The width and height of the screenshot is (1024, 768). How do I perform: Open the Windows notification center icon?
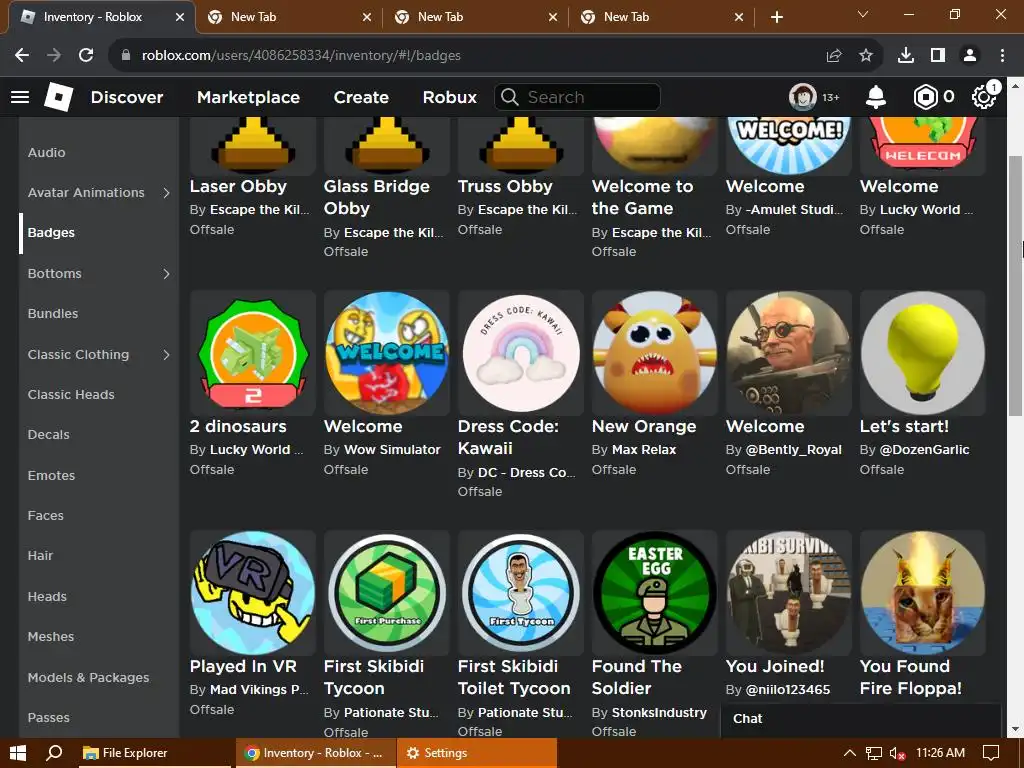point(991,753)
